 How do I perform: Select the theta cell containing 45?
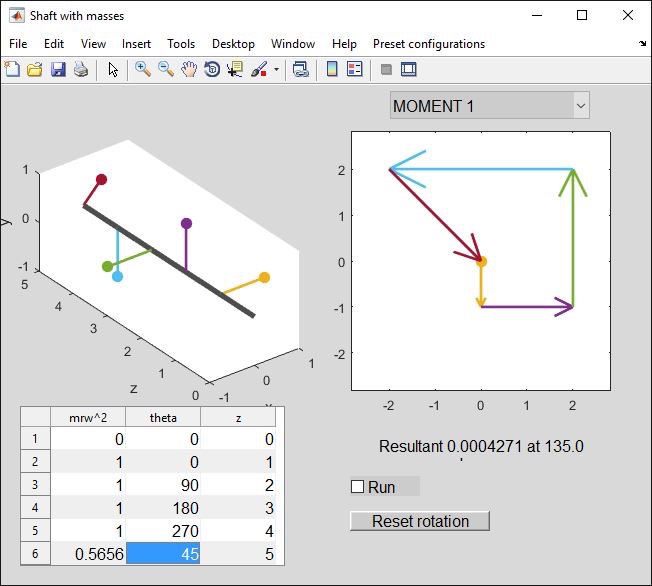click(x=162, y=553)
